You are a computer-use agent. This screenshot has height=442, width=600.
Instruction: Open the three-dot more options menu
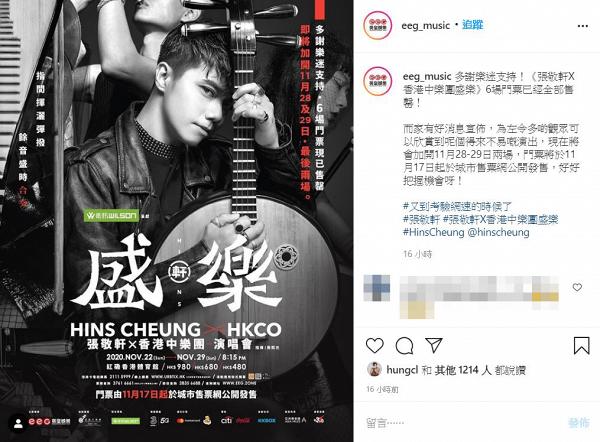[582, 26]
